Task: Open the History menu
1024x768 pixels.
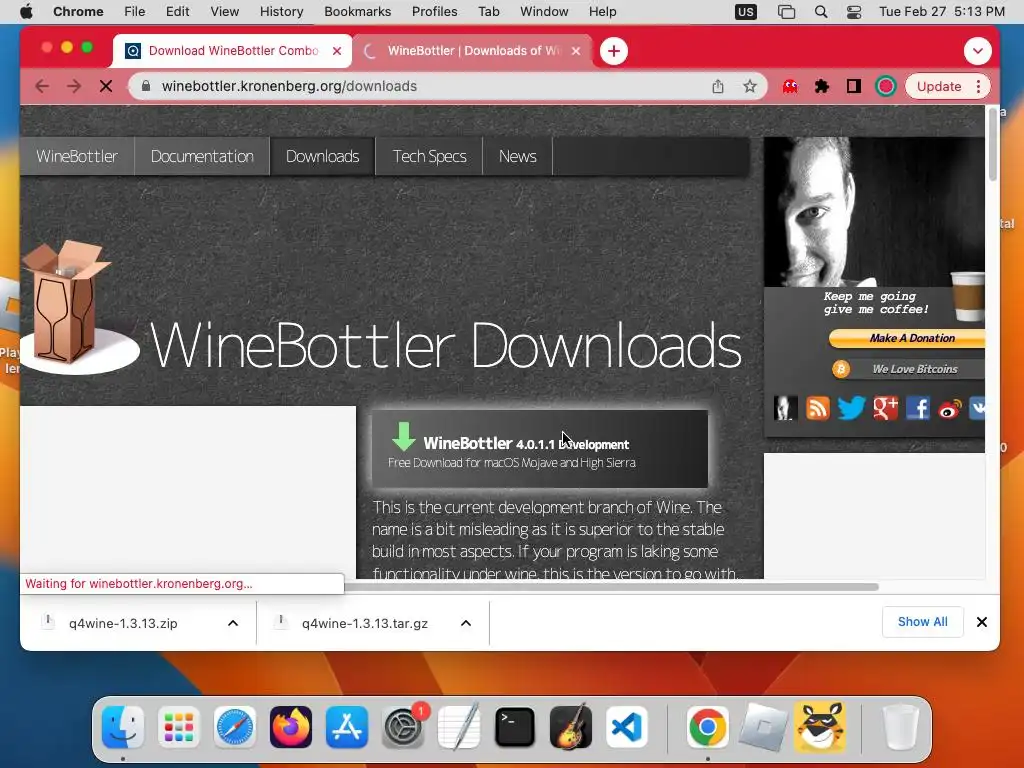Action: [281, 12]
